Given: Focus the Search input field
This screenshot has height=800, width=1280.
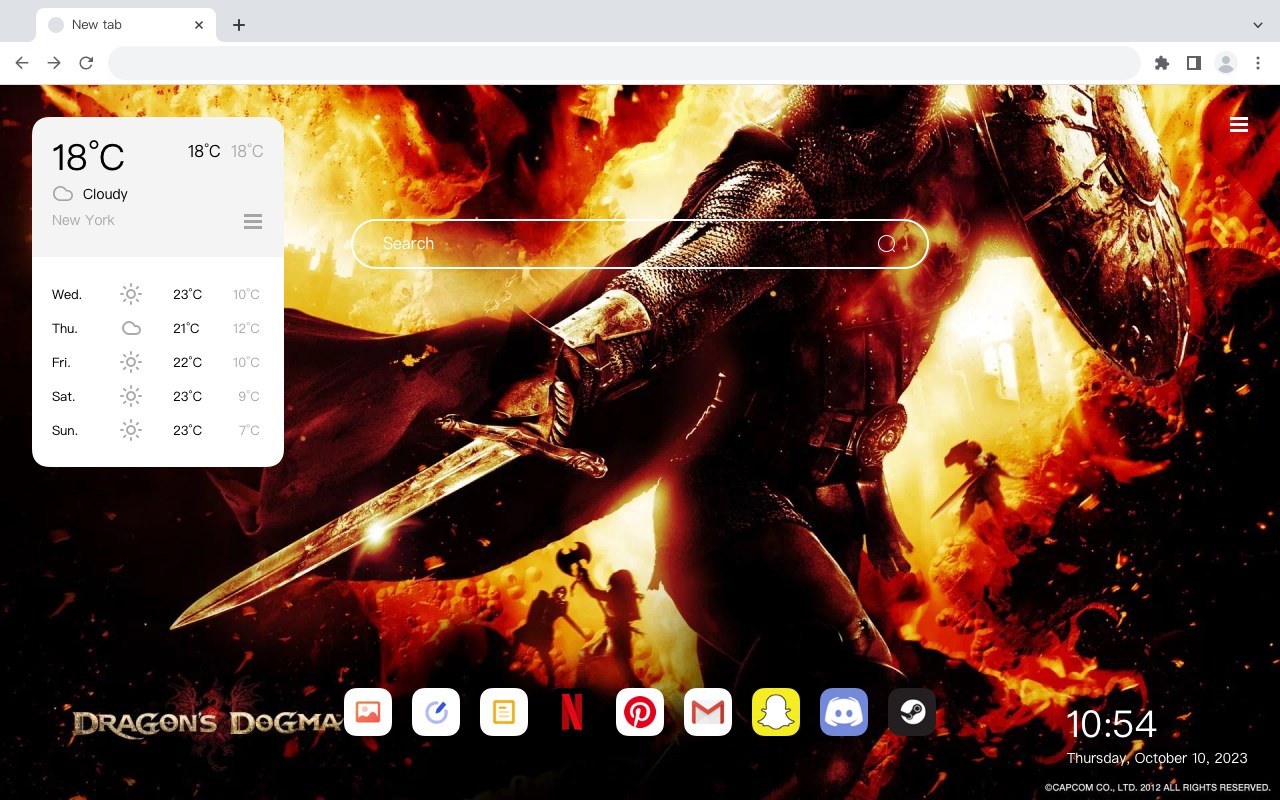Looking at the screenshot, I should click(x=640, y=244).
